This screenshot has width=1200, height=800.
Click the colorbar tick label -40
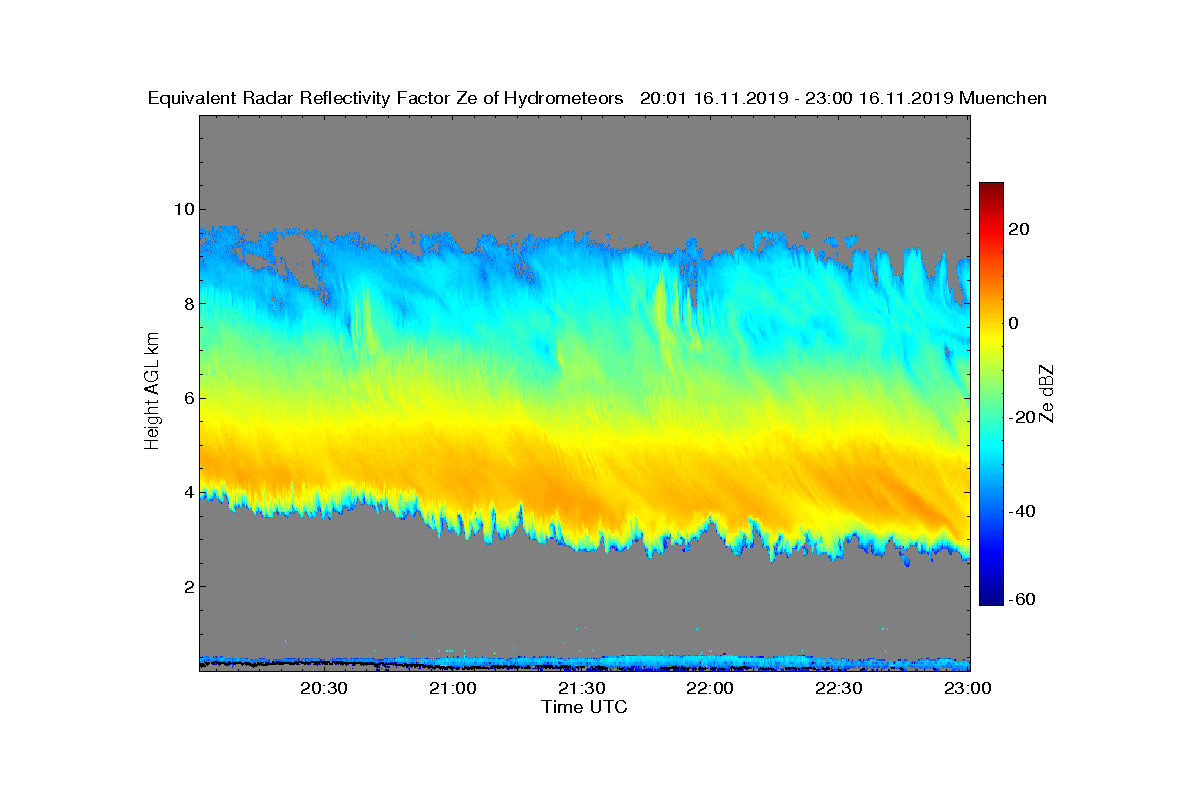coord(1022,511)
